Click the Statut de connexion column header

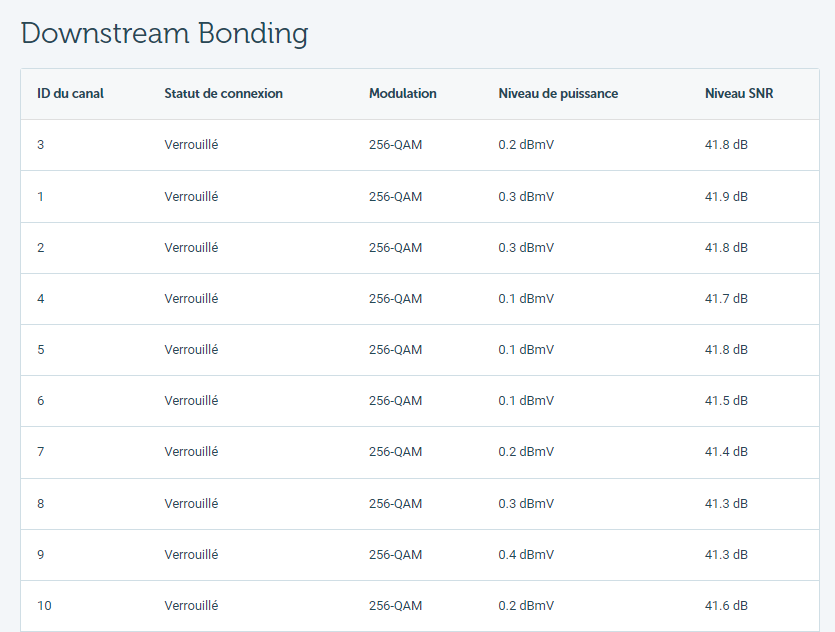223,94
